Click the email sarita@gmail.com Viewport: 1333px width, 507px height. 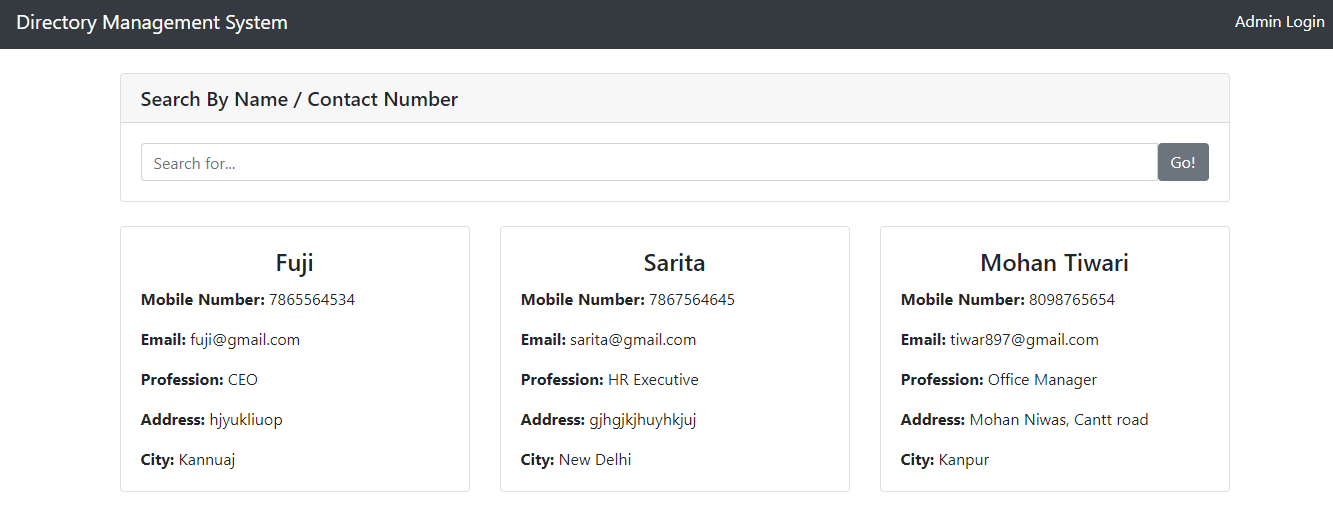tap(633, 340)
